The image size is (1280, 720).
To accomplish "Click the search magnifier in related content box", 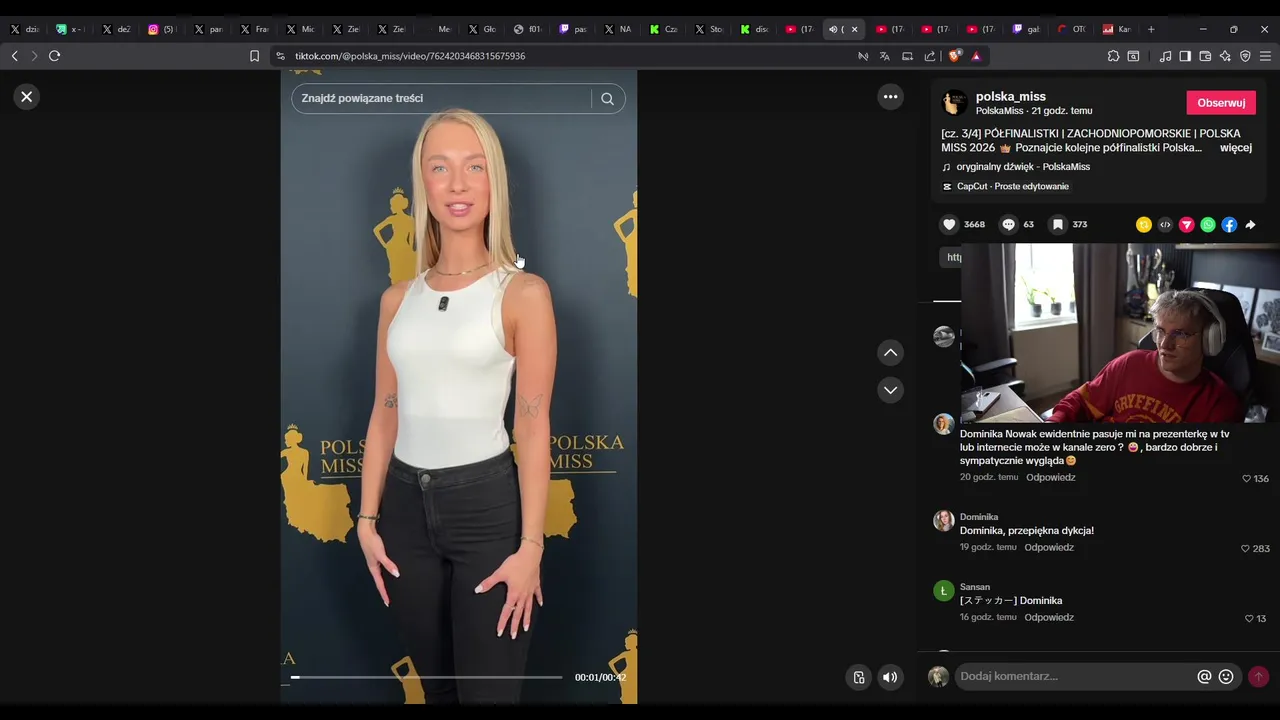I will pos(607,99).
